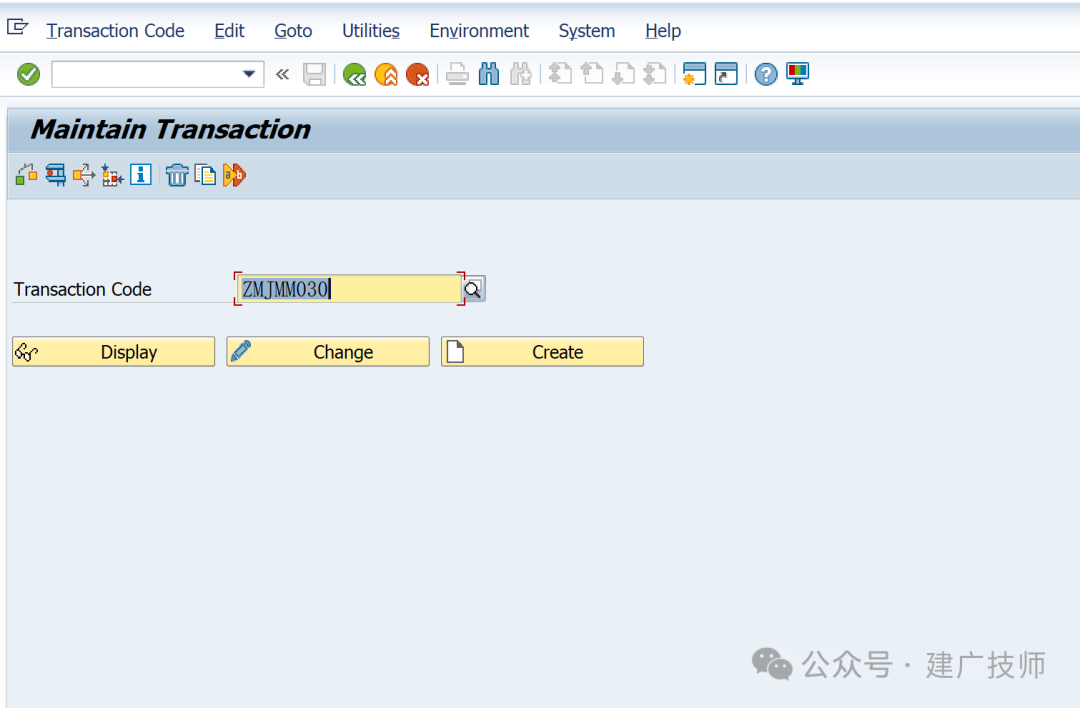Go back with the green Back icon
Image resolution: width=1080 pixels, height=708 pixels.
coord(354,74)
